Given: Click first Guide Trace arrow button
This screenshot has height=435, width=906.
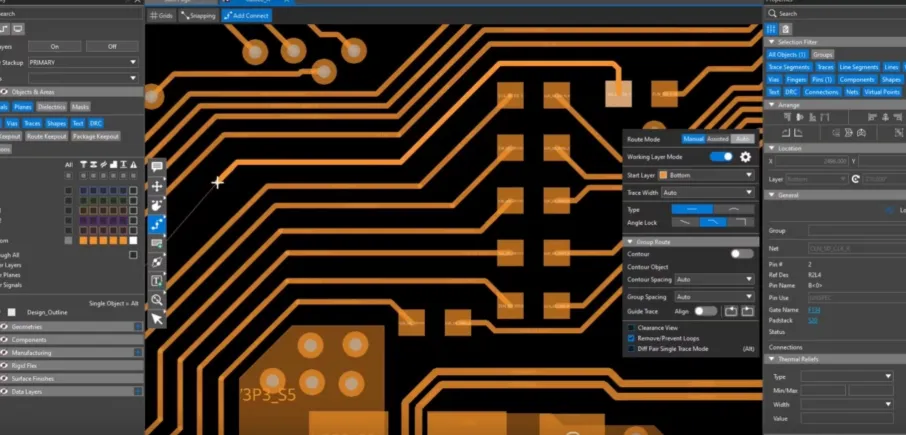Looking at the screenshot, I should (731, 311).
